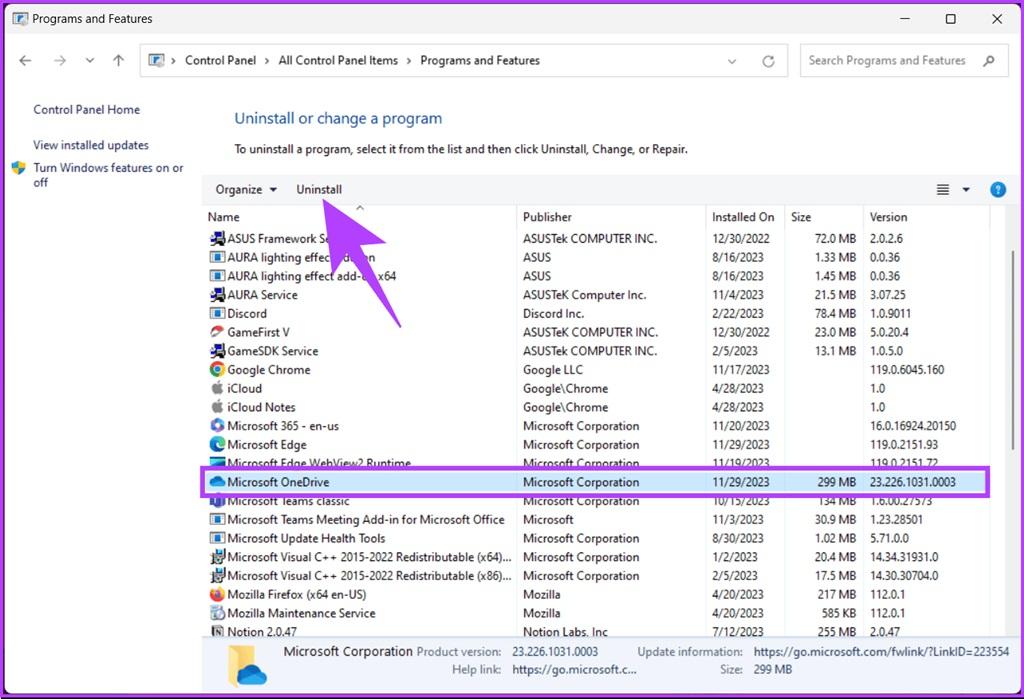Viewport: 1024px width, 699px height.
Task: Click the Microsoft OneDrive cloud icon
Action: click(217, 482)
